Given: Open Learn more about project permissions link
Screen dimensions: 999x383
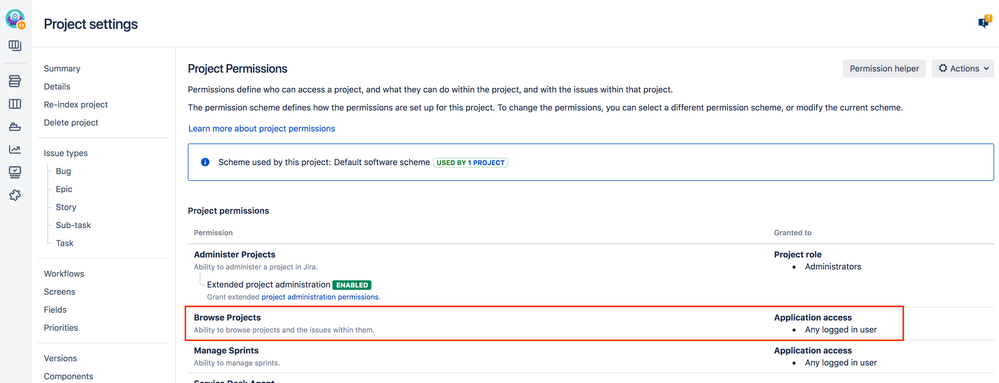Looking at the screenshot, I should pyautogui.click(x=261, y=129).
